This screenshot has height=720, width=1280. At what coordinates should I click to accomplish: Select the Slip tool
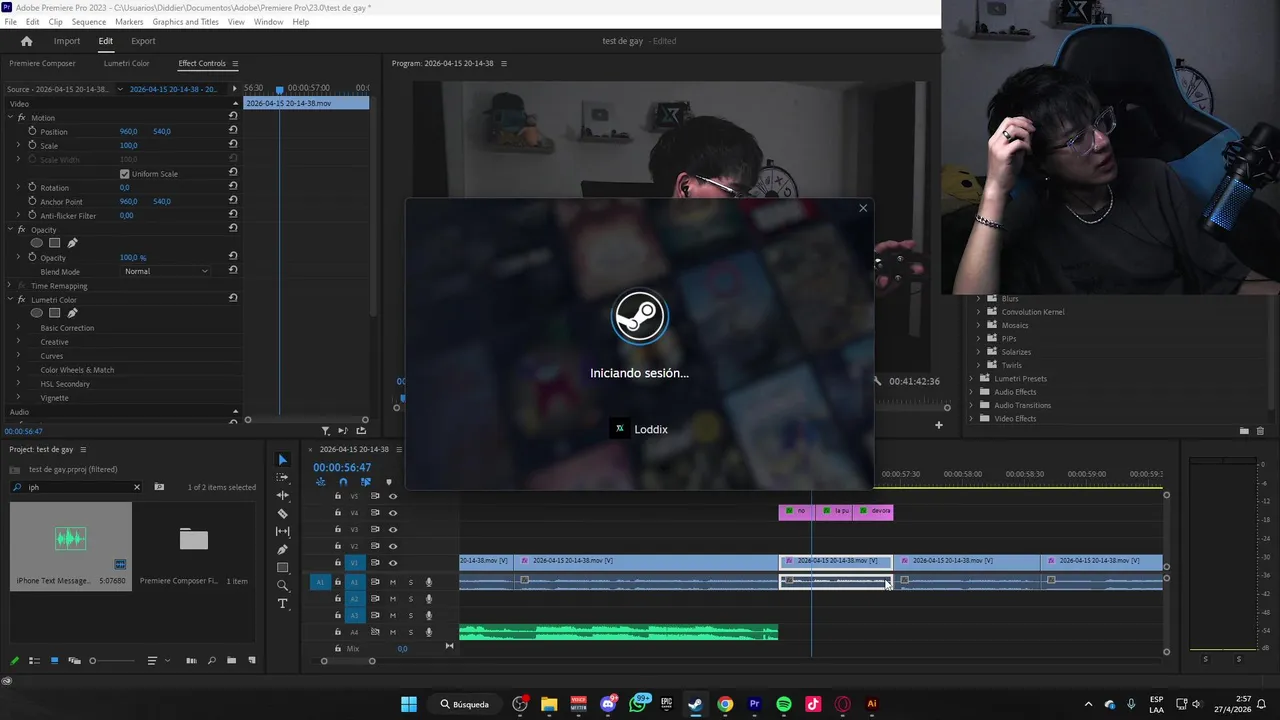[x=282, y=532]
